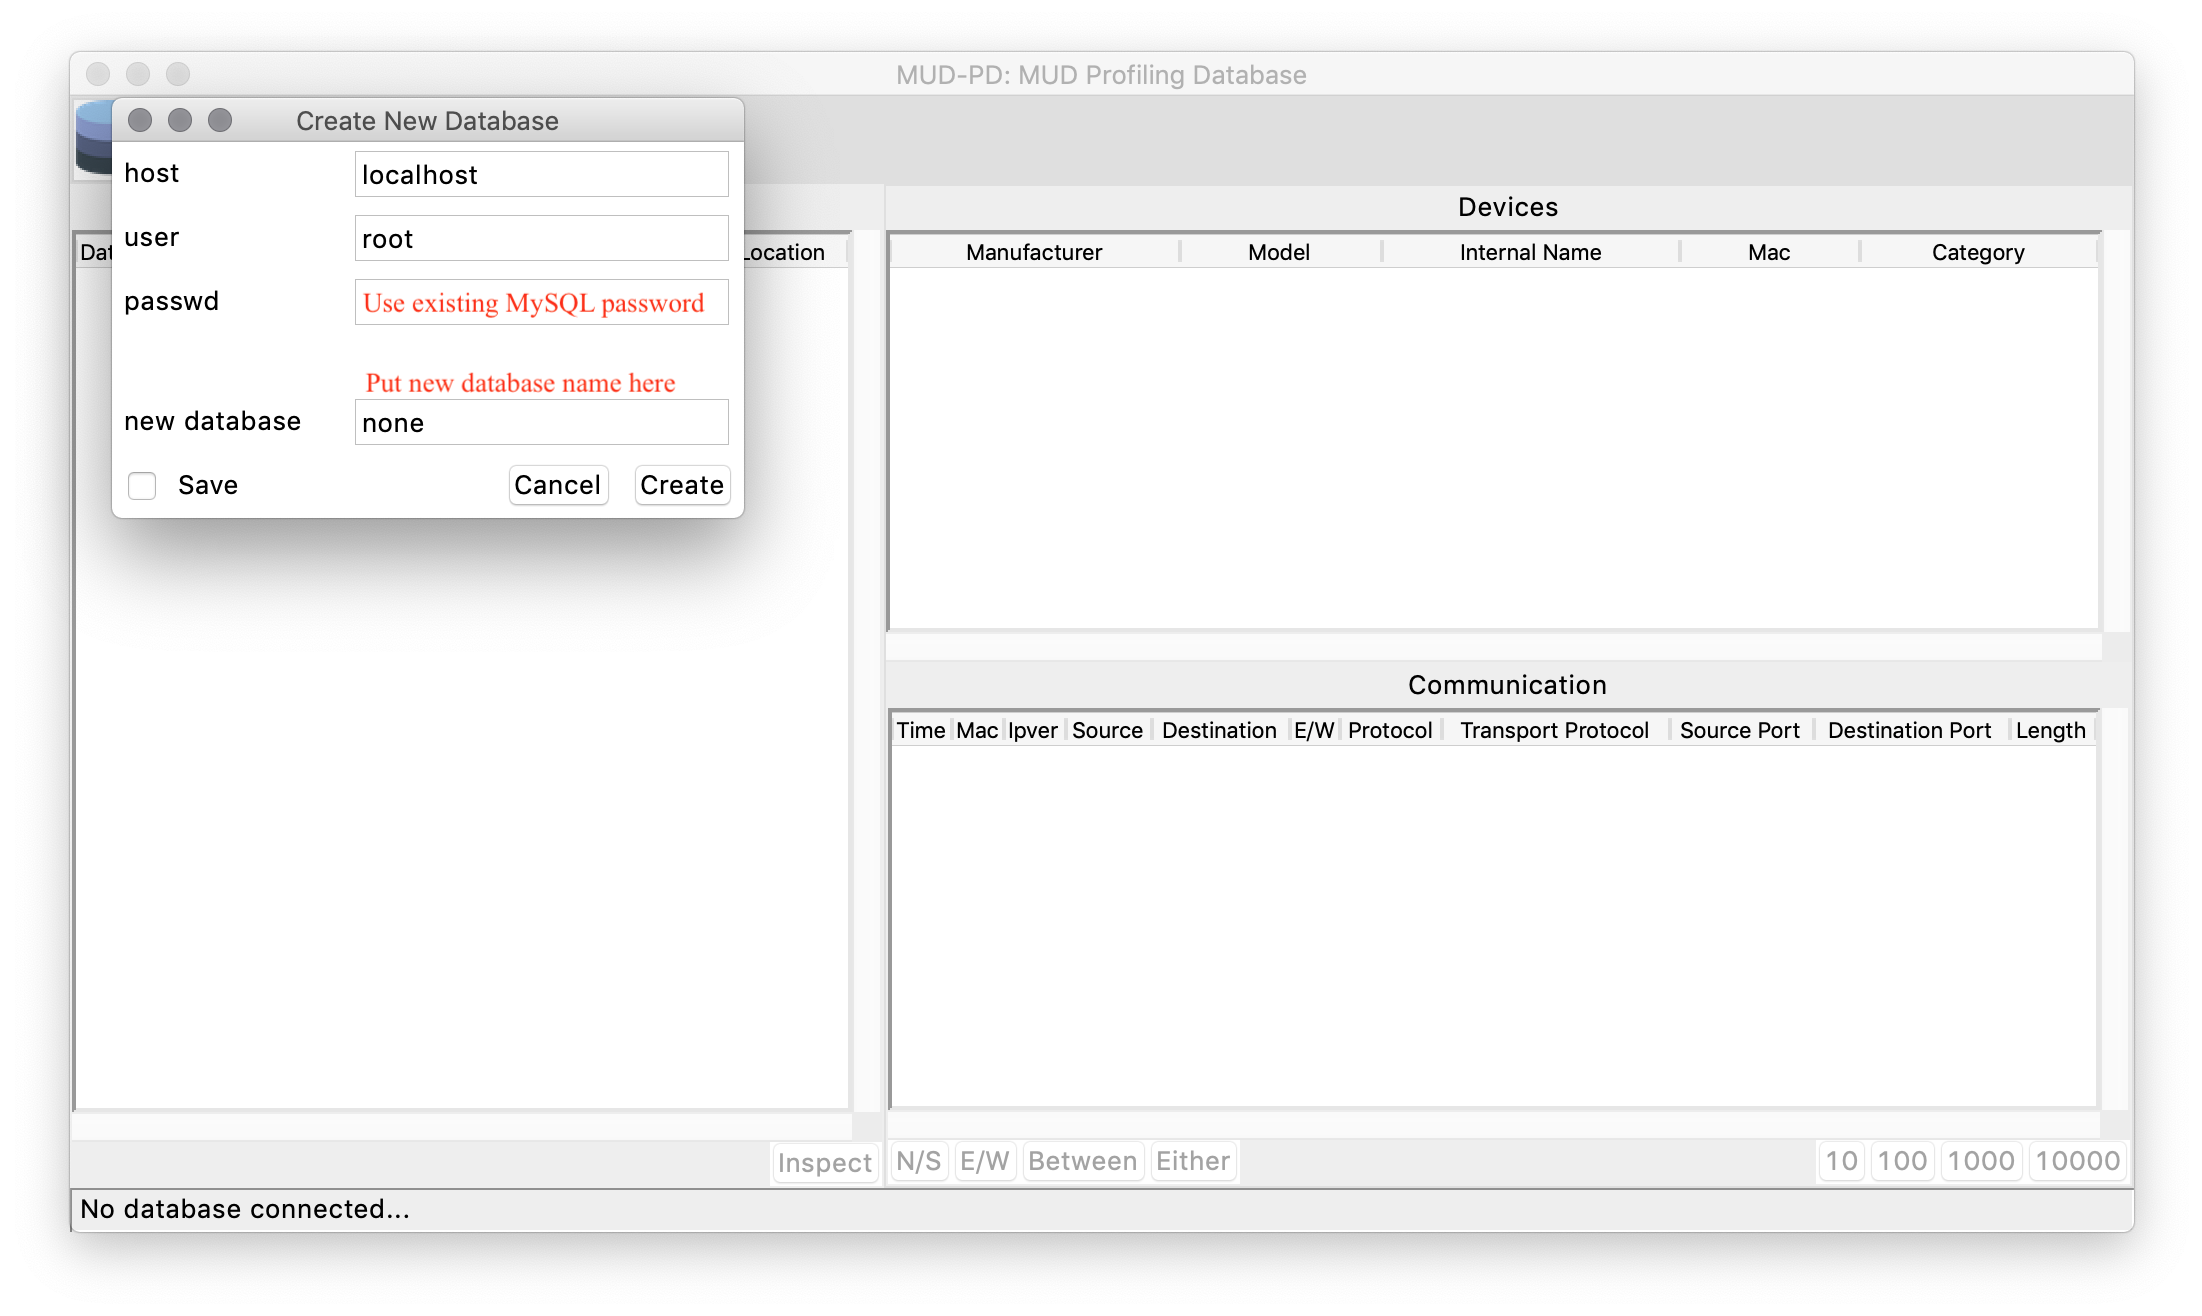
Task: Sort communication by Transport Protocol header
Action: coord(1553,731)
